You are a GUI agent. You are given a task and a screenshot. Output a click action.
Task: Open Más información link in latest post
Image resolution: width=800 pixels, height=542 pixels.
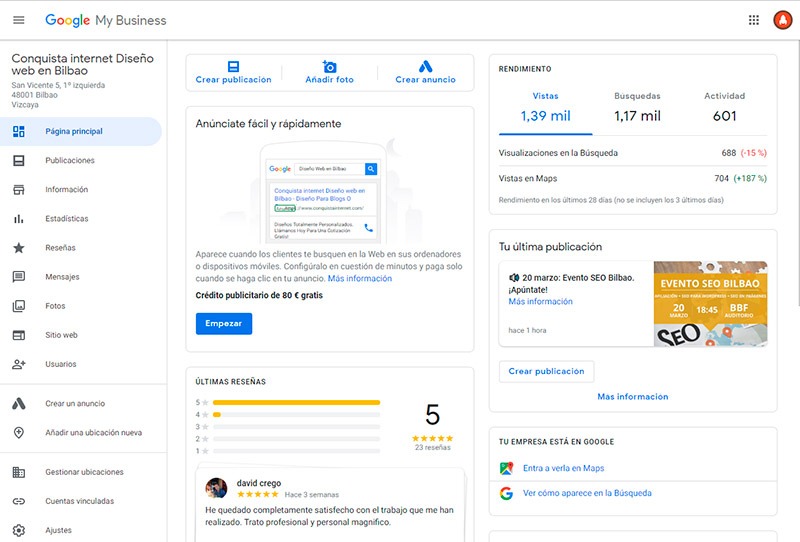pyautogui.click(x=540, y=302)
